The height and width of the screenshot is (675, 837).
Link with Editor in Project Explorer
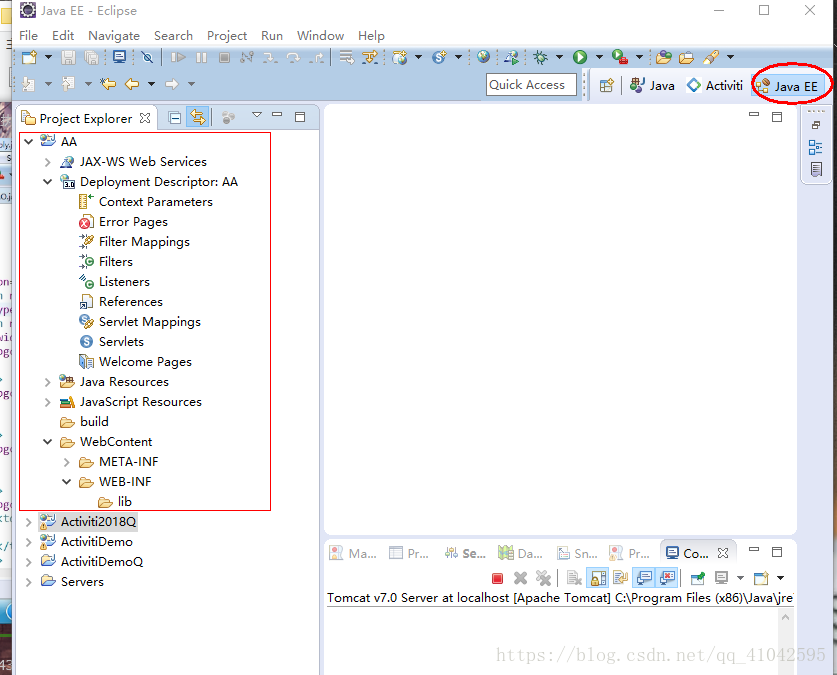point(197,117)
